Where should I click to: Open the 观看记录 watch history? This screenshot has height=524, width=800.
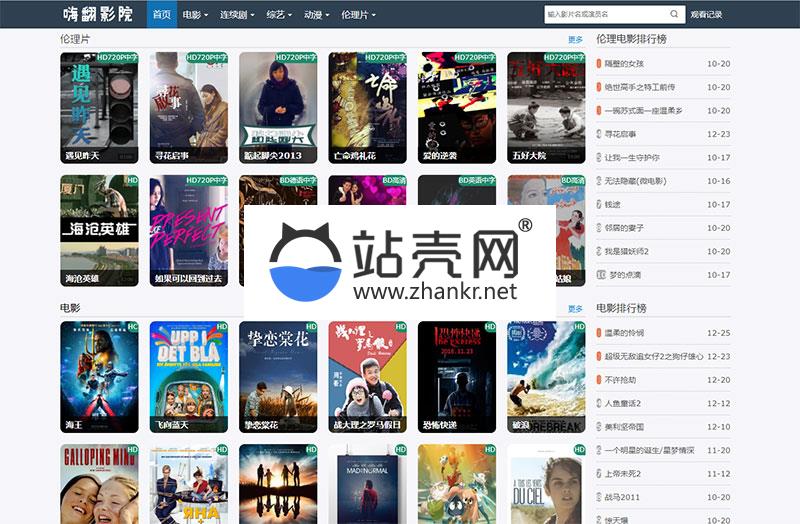pyautogui.click(x=706, y=15)
